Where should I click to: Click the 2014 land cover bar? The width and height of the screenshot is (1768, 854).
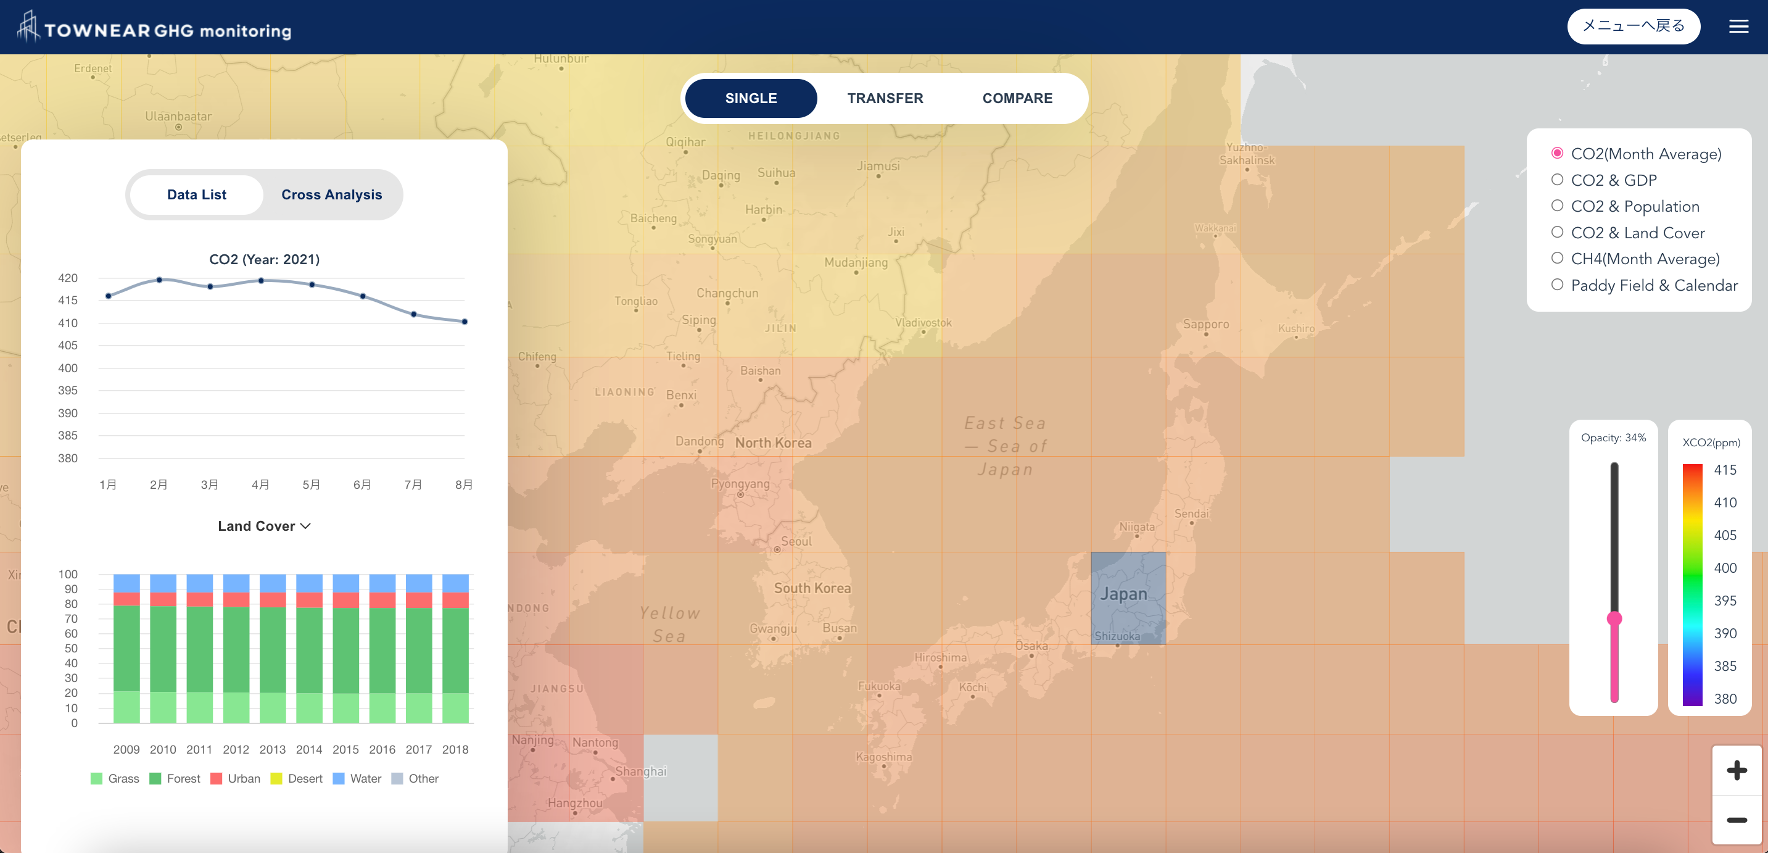(310, 648)
